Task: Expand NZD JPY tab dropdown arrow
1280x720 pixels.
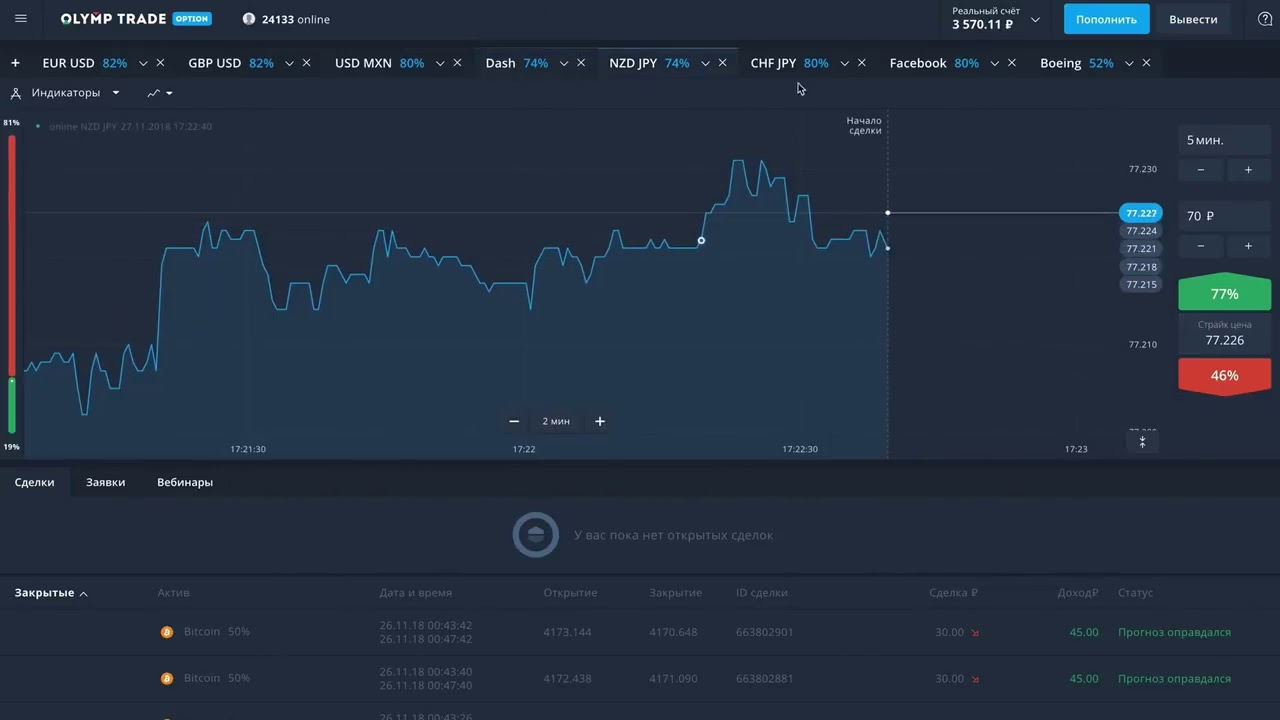Action: (x=705, y=63)
